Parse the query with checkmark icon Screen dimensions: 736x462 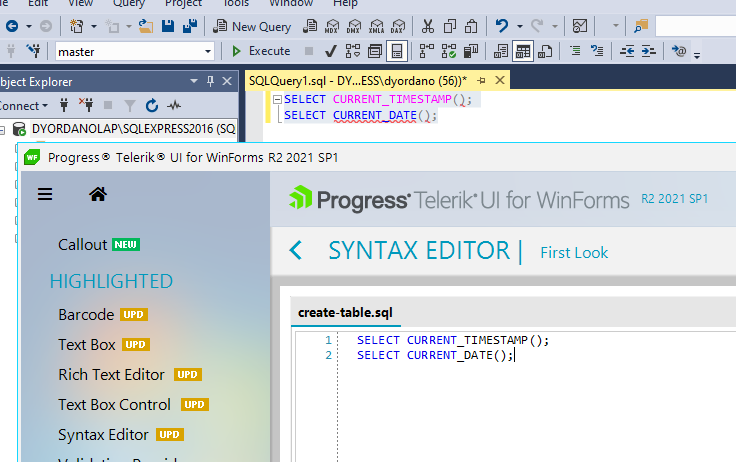(x=330, y=51)
